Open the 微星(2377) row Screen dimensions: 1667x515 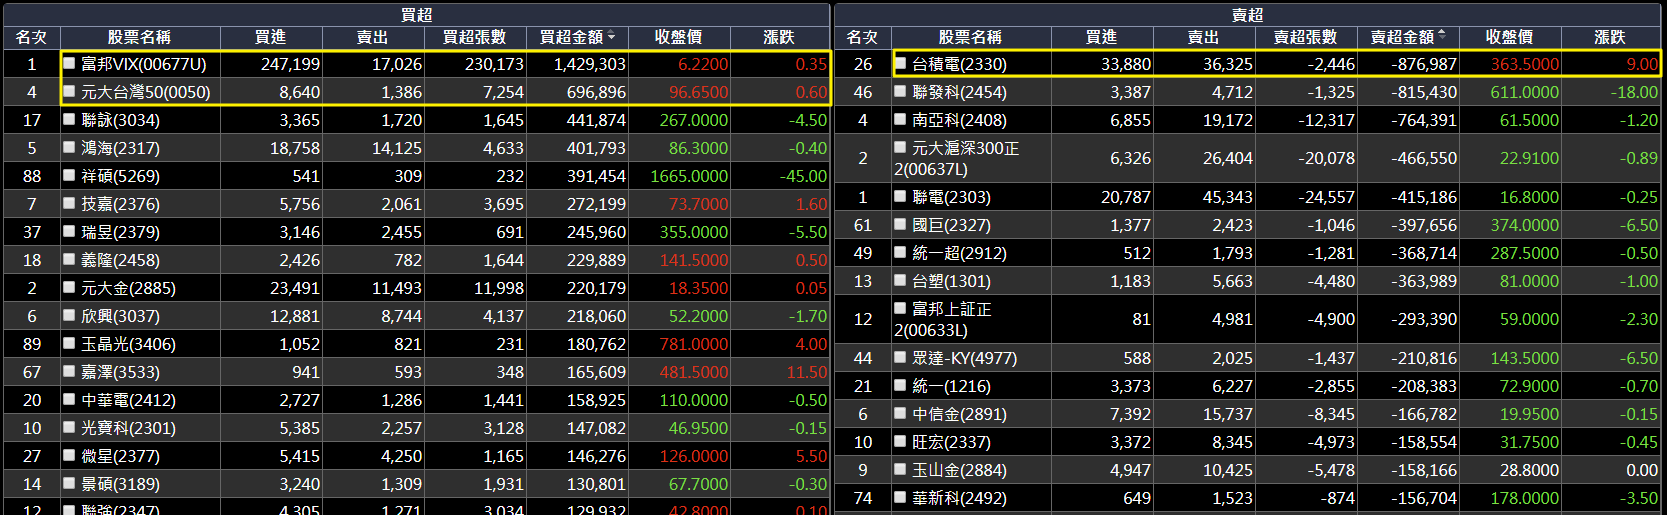120,456
